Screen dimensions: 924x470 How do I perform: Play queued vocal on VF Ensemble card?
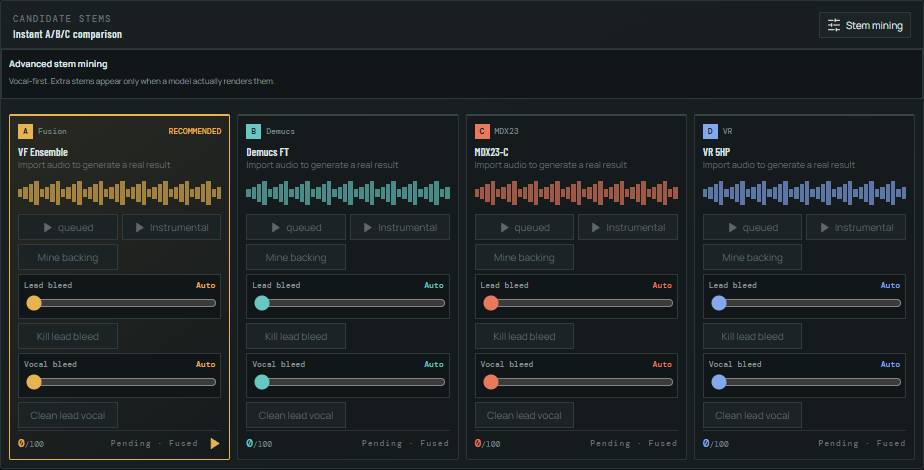[x=68, y=227]
